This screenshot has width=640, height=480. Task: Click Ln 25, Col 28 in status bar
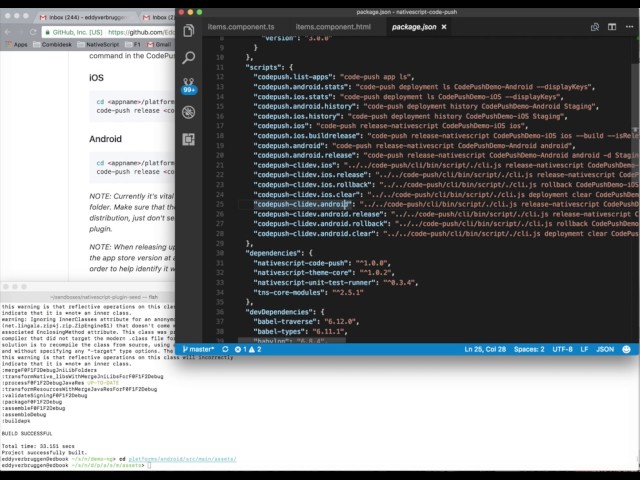pyautogui.click(x=485, y=349)
